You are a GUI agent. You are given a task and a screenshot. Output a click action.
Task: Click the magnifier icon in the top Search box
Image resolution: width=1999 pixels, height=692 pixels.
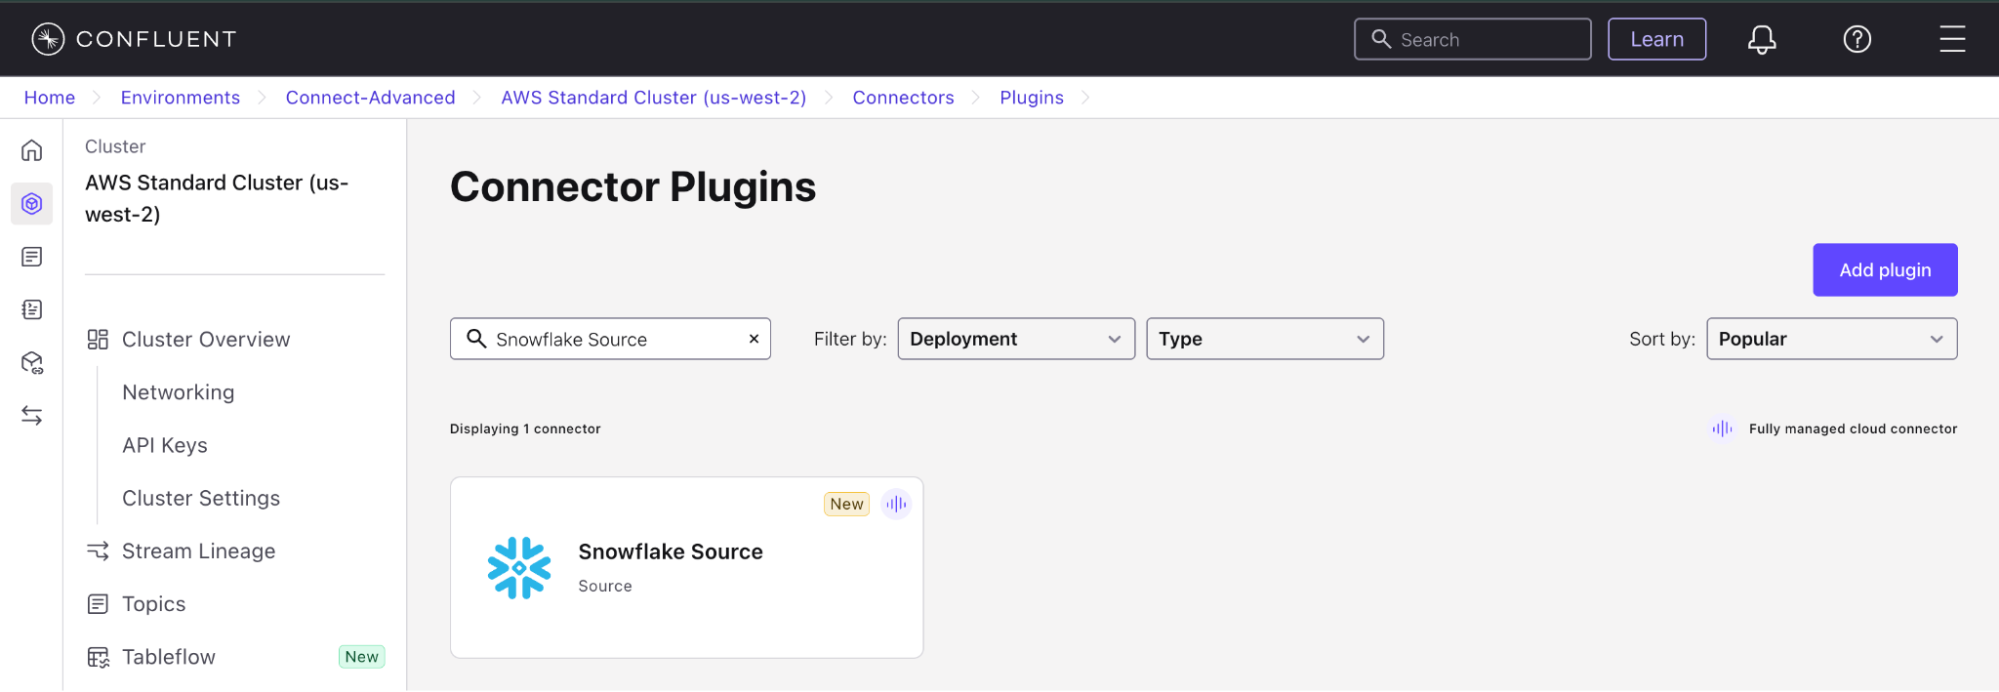[1381, 39]
